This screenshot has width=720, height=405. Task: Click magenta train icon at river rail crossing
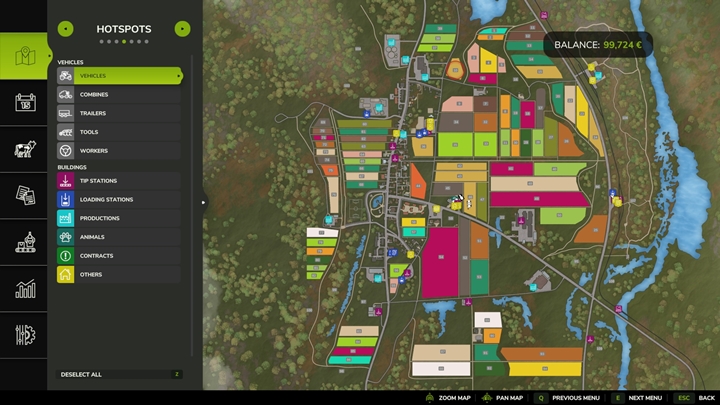click(619, 309)
